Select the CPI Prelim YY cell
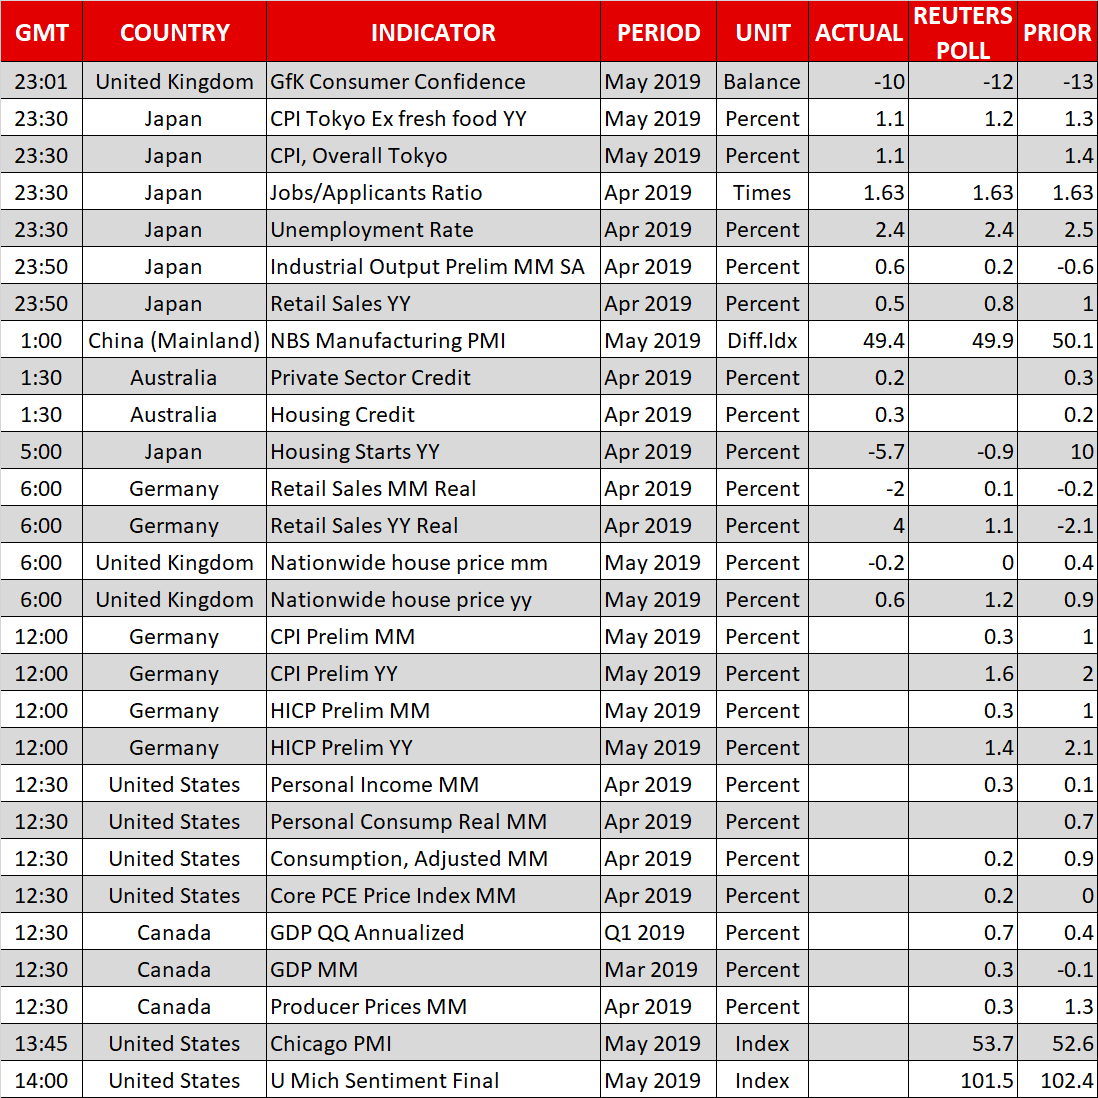This screenshot has height=1098, width=1098. [x=433, y=673]
